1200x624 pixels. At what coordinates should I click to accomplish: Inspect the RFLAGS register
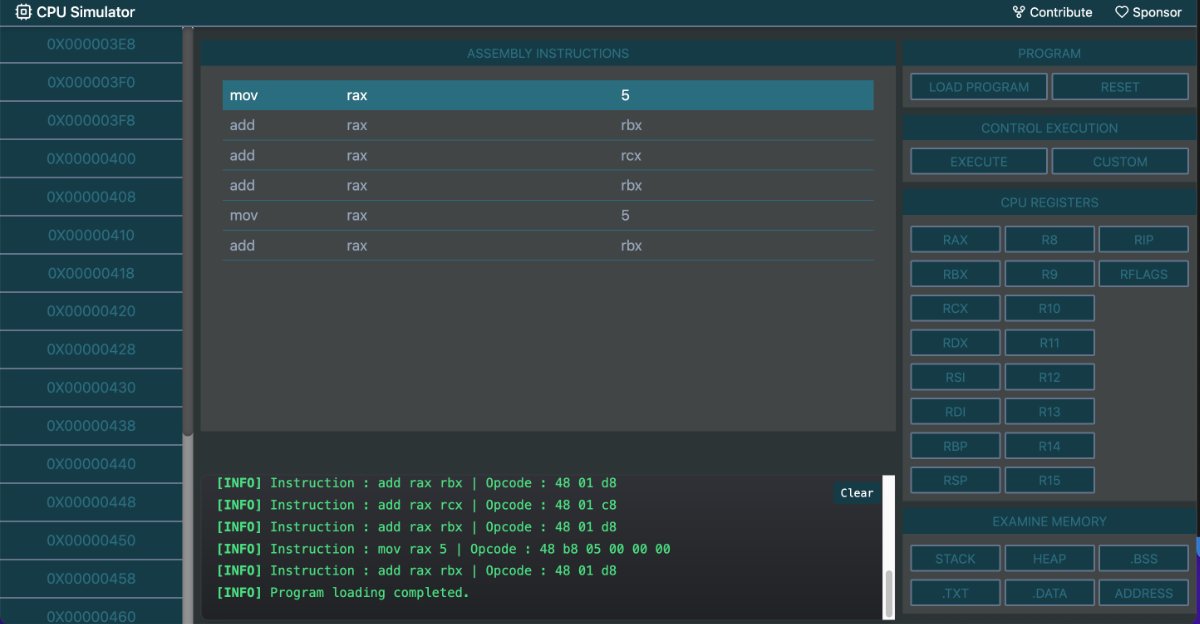(x=1143, y=274)
